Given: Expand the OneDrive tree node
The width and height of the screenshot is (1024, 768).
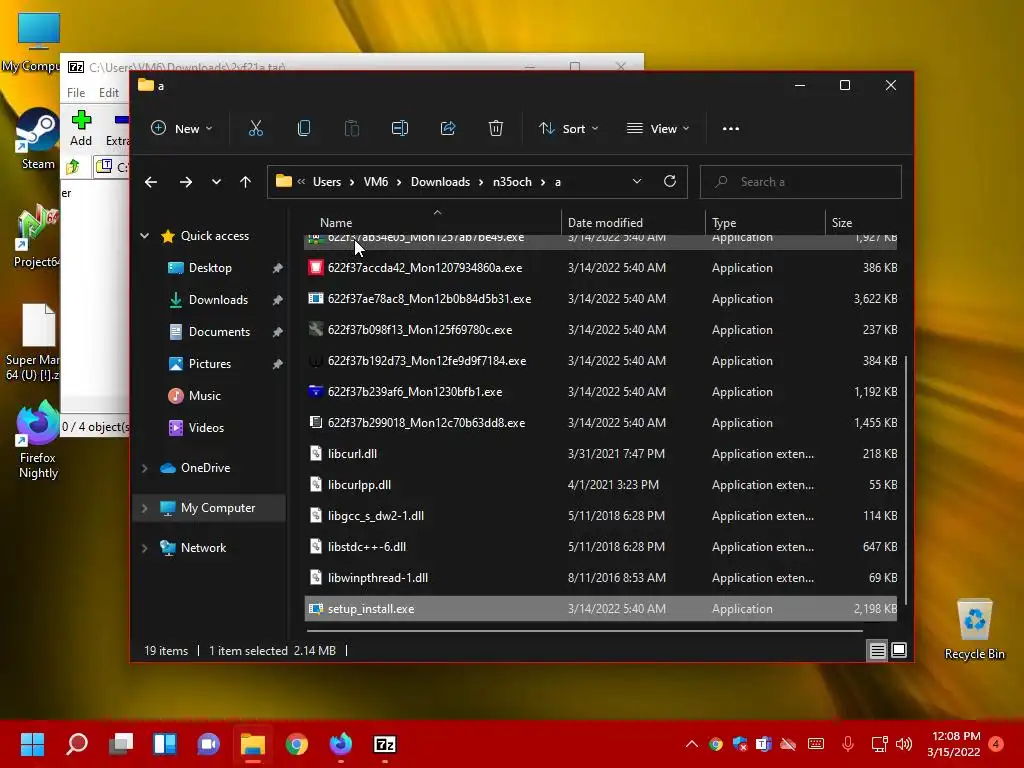Looking at the screenshot, I should tap(144, 468).
